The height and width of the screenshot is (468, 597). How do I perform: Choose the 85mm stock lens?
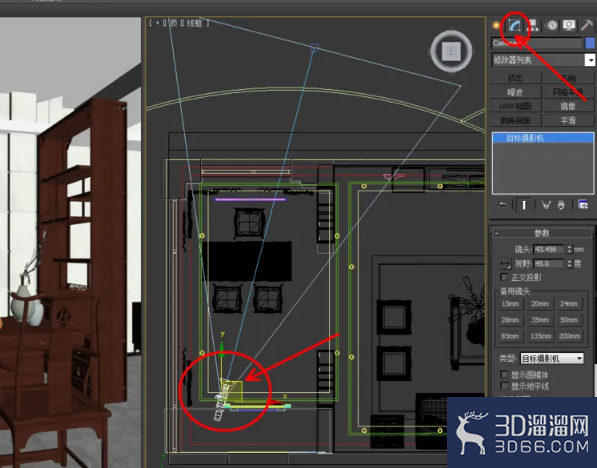pyautogui.click(x=511, y=336)
